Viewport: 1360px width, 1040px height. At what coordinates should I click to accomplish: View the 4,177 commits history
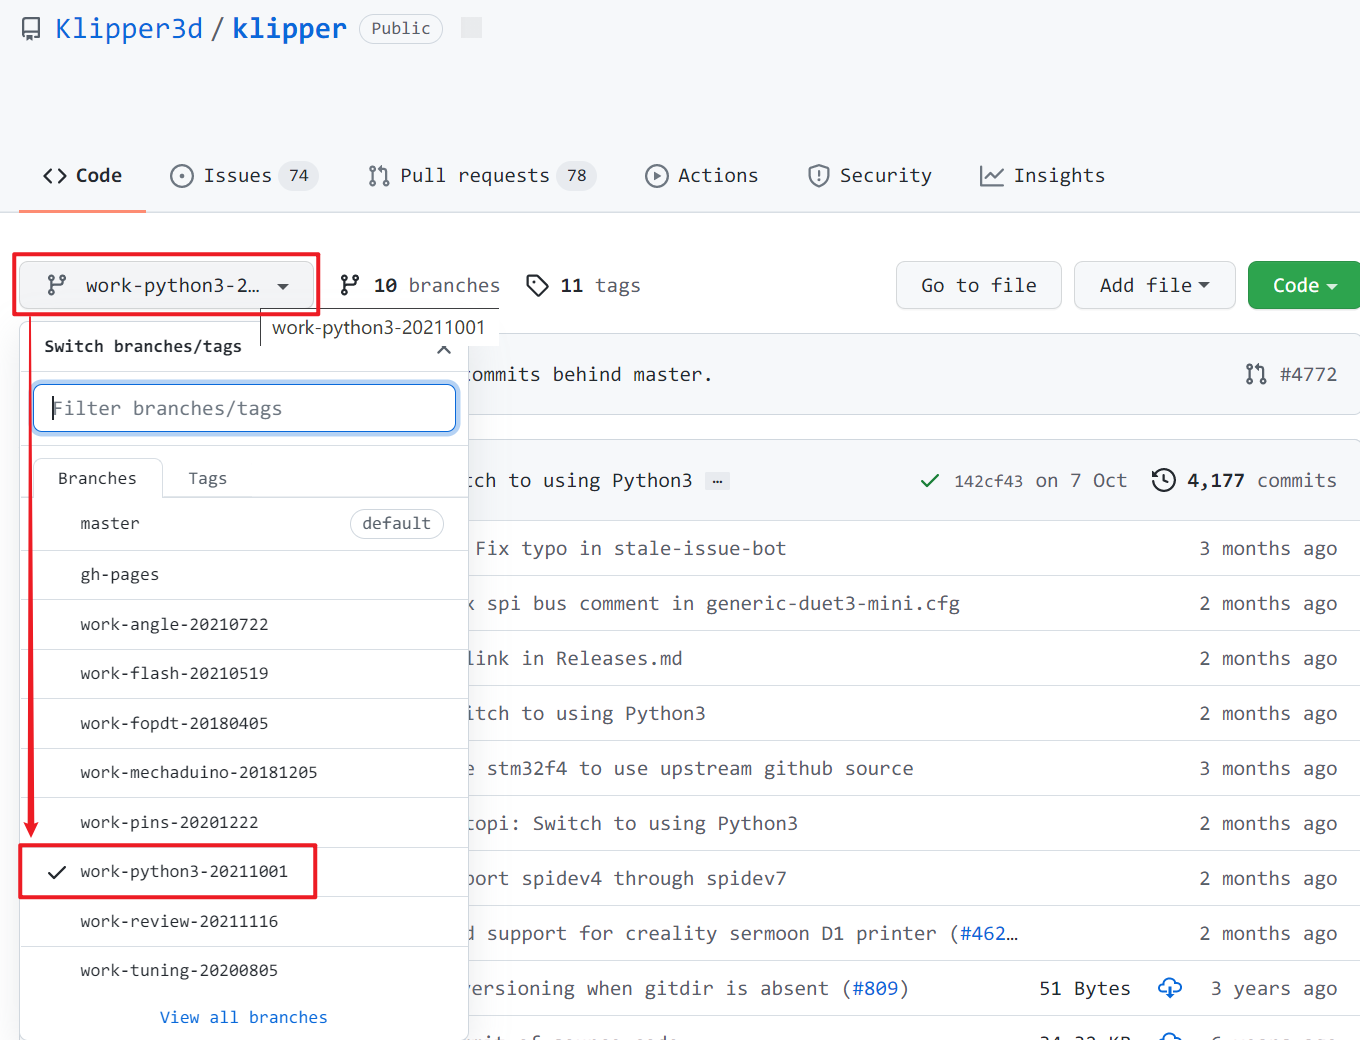(1245, 481)
